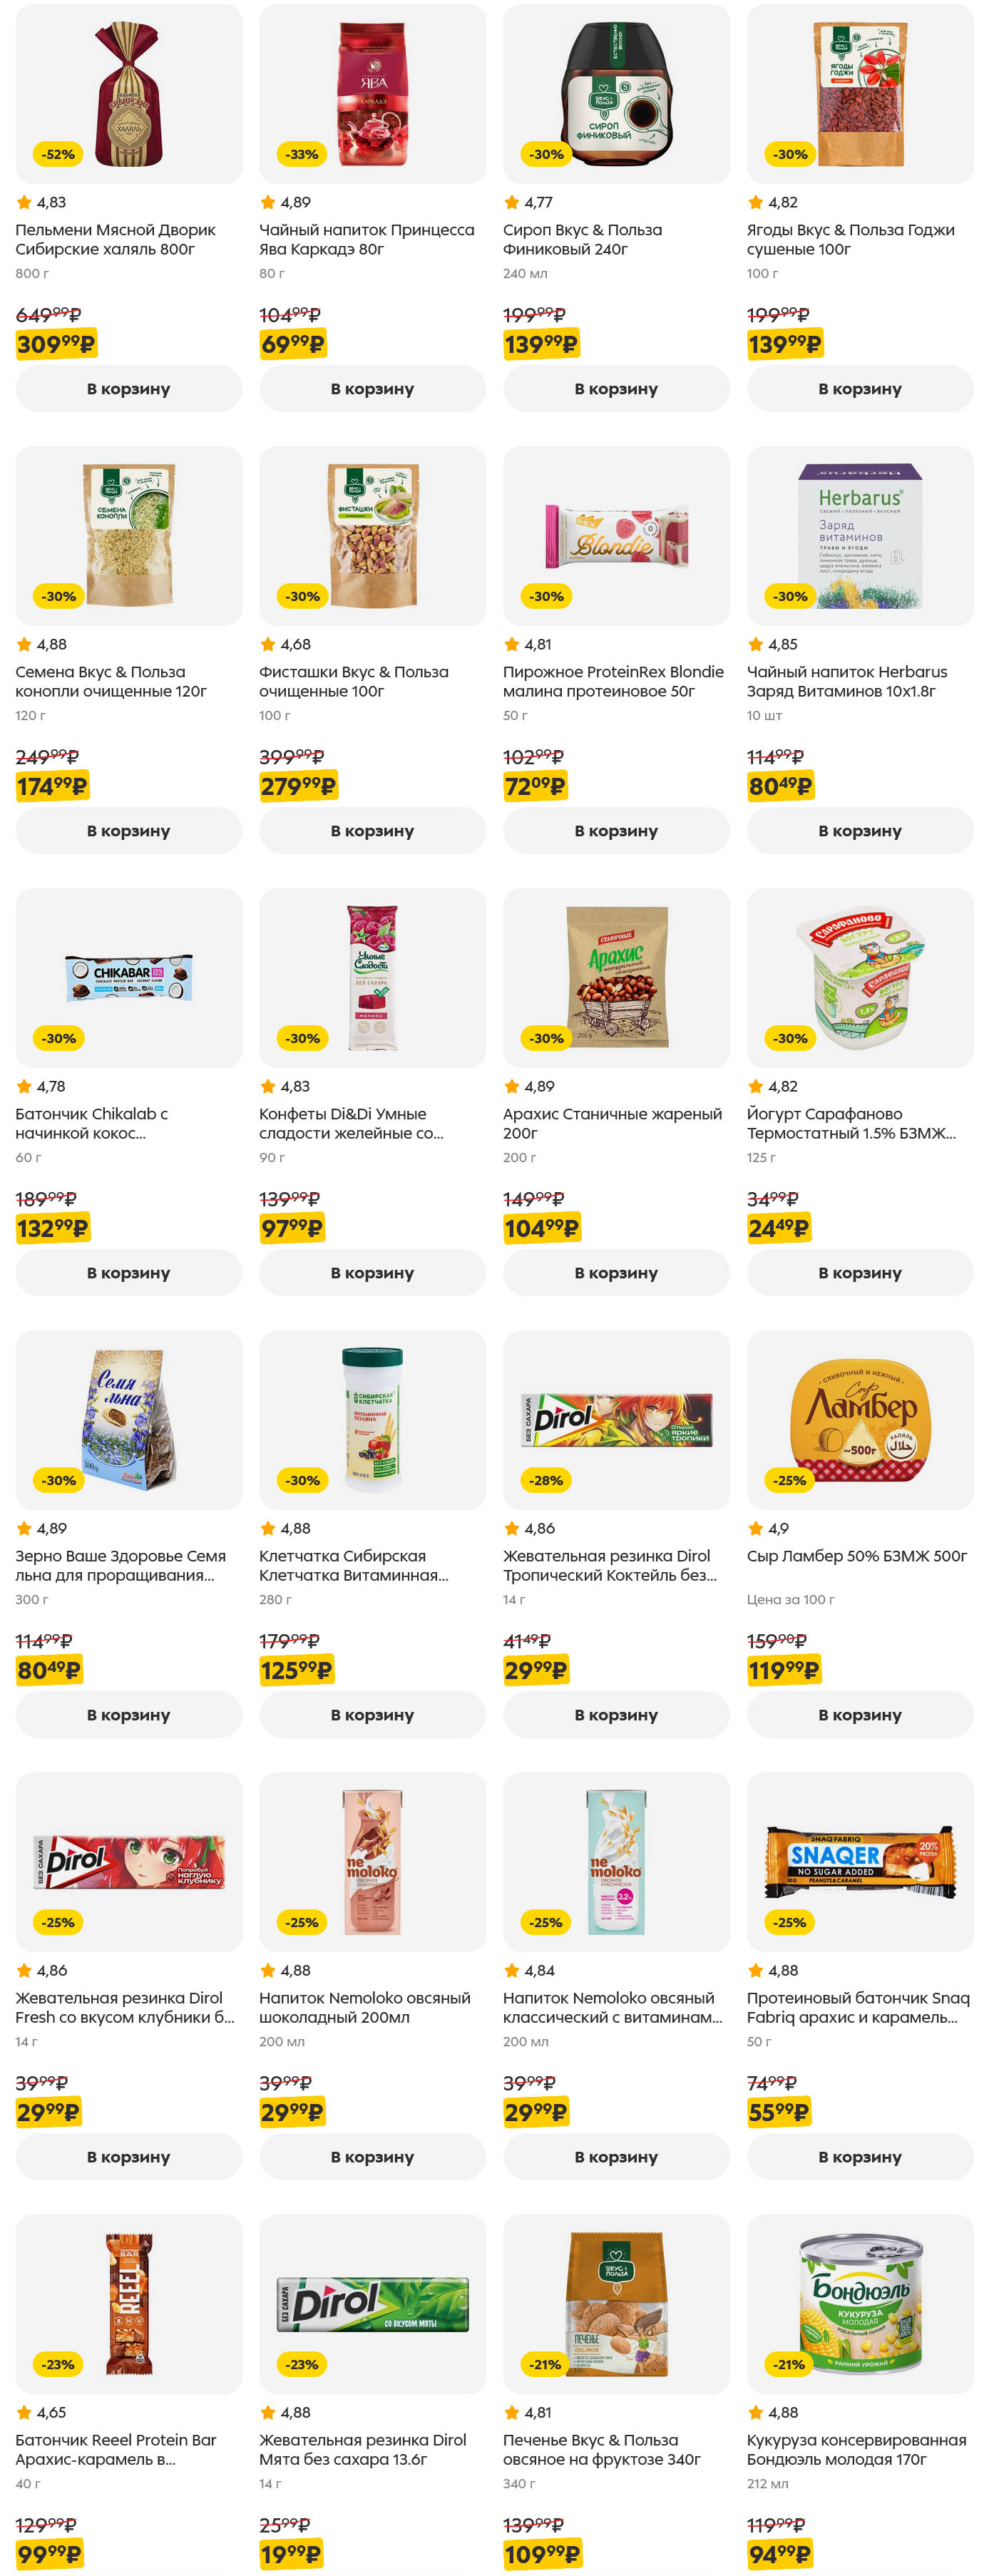
Task: View the Сарафаново yogurt image
Action: pyautogui.click(x=860, y=977)
